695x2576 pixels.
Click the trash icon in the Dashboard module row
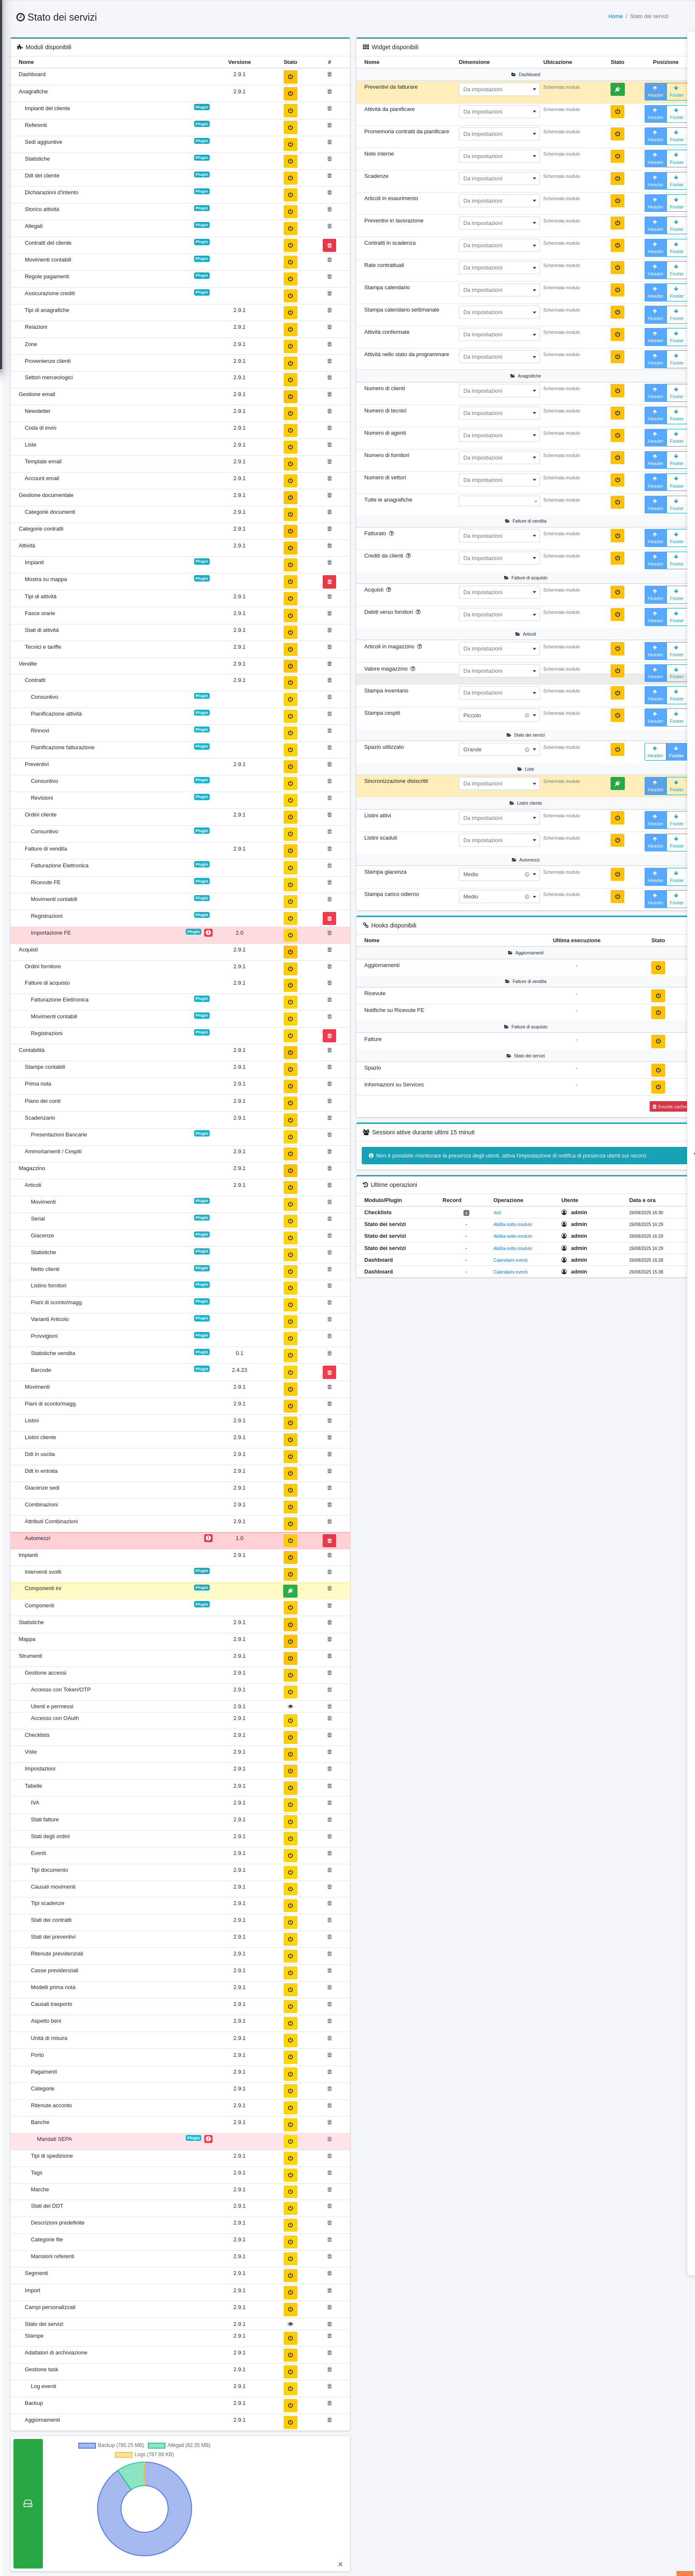pyautogui.click(x=329, y=75)
